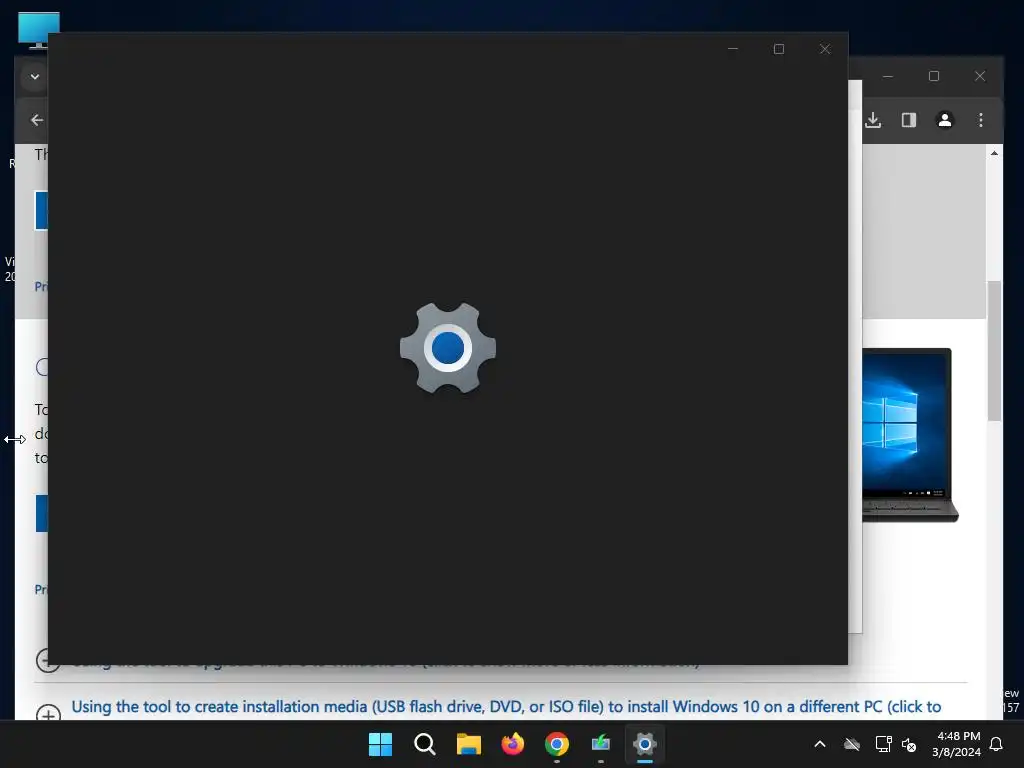The width and height of the screenshot is (1024, 768).
Task: Switch to Chrome from the taskbar
Action: 556,744
